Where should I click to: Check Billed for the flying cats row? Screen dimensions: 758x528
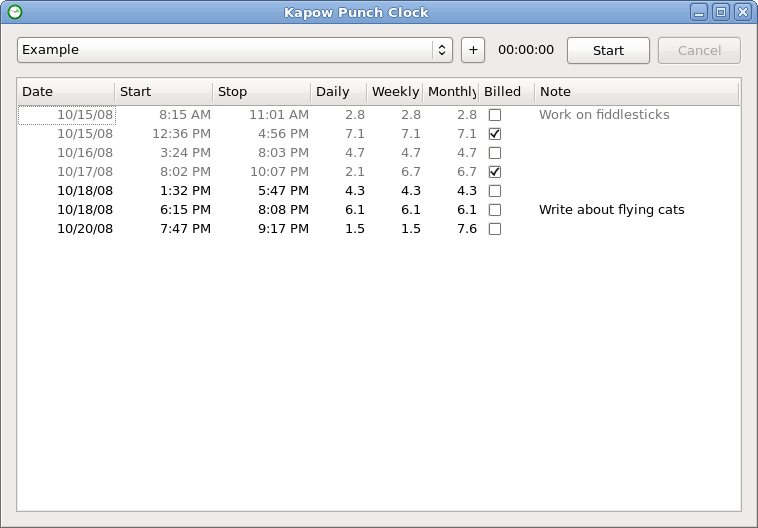(x=495, y=210)
